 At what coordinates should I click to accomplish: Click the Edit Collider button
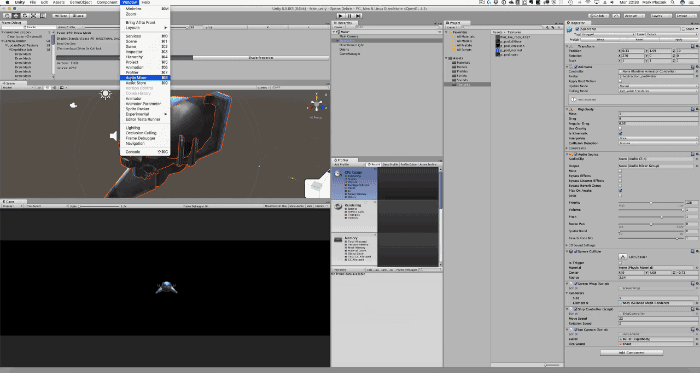click(622, 257)
